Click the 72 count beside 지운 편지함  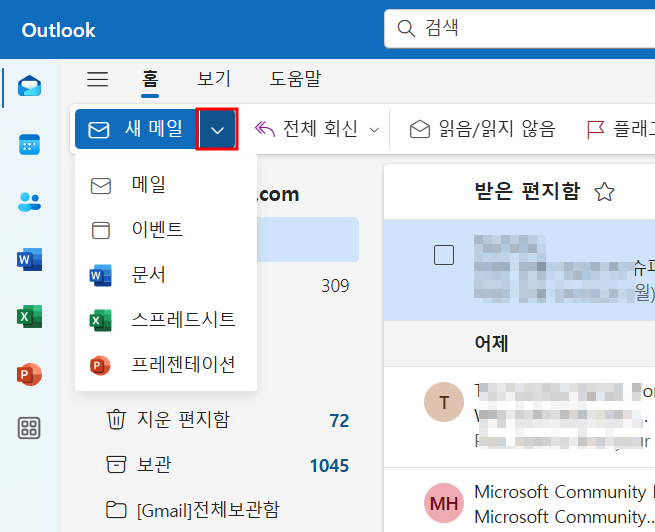coord(339,421)
